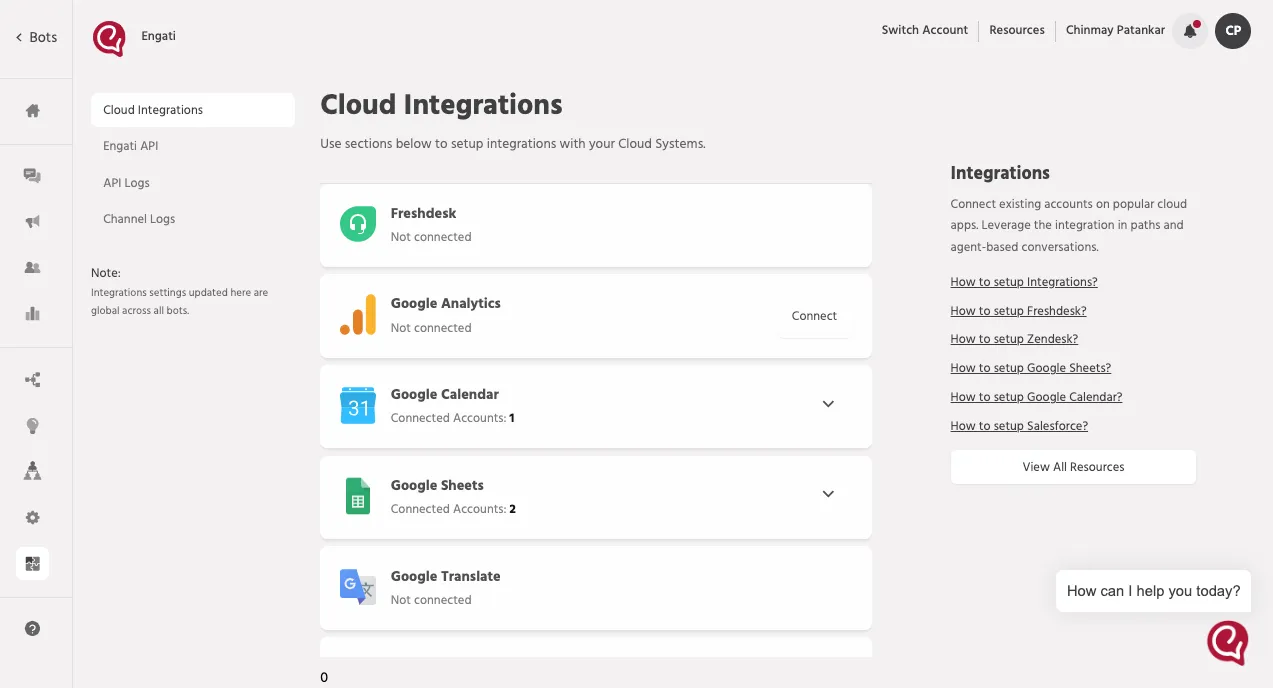Connect Google Analytics
The width and height of the screenshot is (1273, 688).
point(814,316)
